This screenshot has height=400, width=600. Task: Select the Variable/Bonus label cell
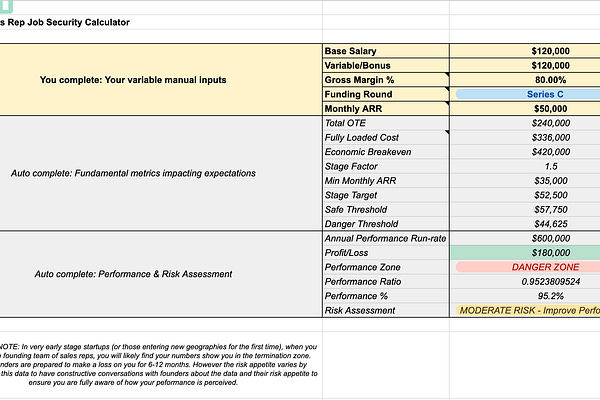[386, 65]
